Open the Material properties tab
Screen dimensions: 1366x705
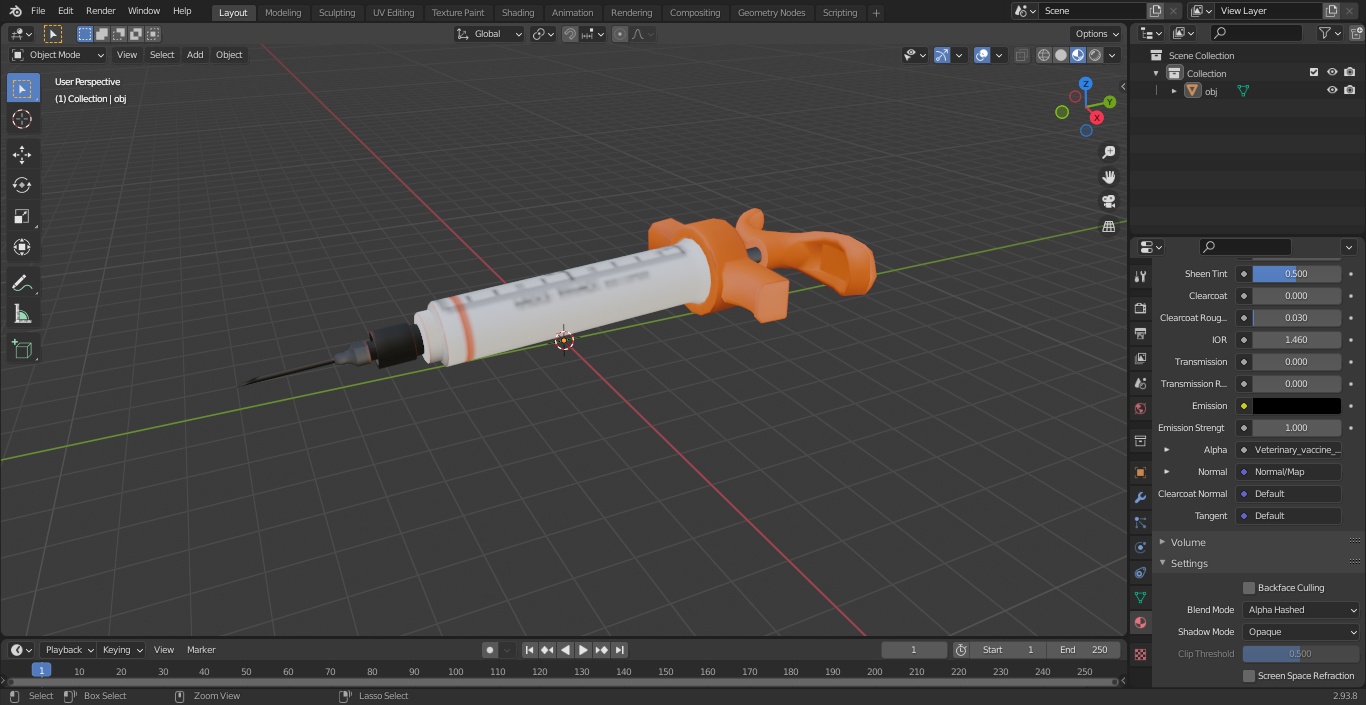1140,622
